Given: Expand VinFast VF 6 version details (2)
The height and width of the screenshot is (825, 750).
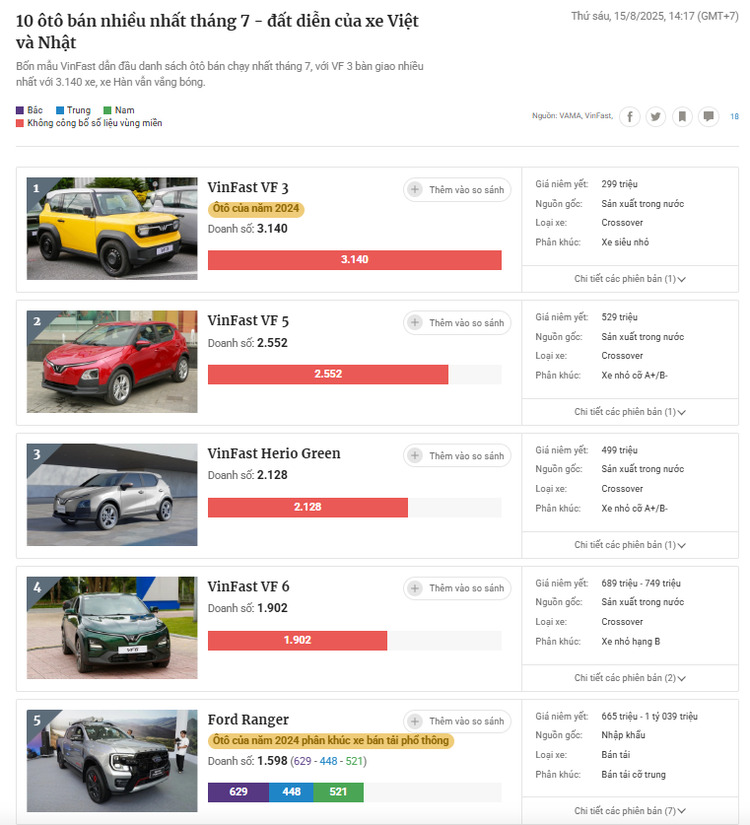Looking at the screenshot, I should (x=629, y=678).
